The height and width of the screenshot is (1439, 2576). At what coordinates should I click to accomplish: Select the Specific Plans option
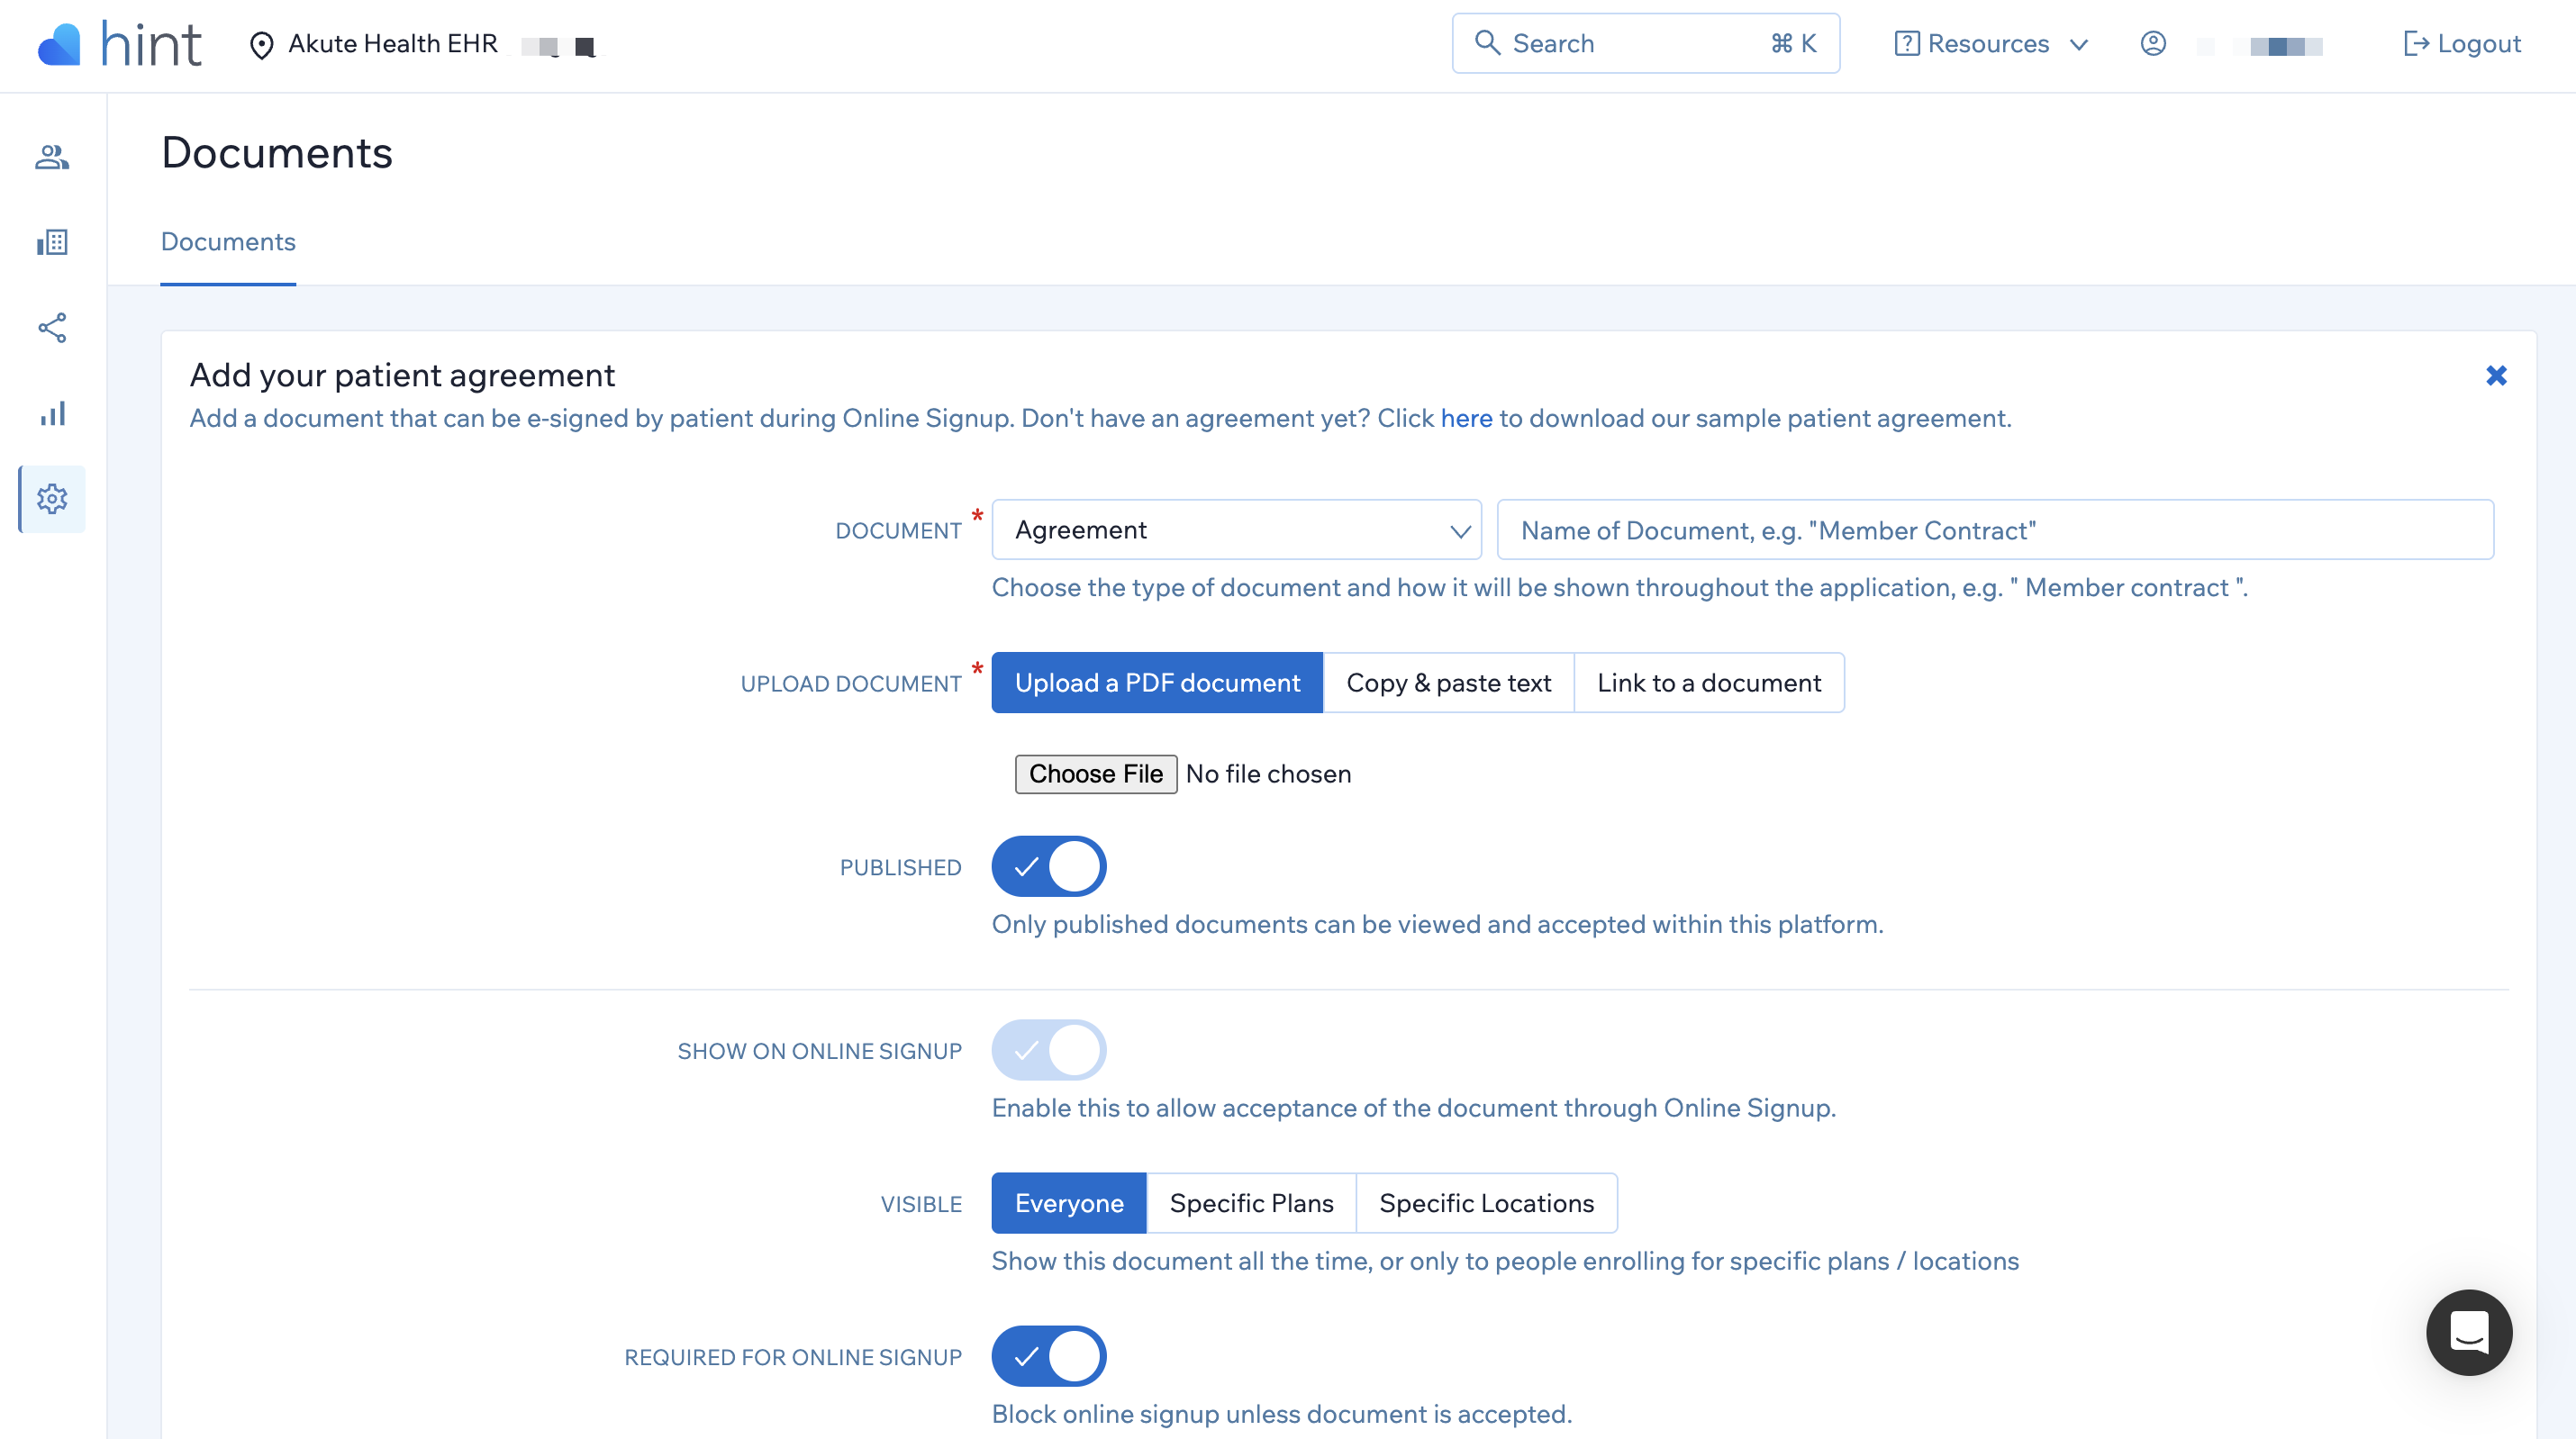coord(1251,1203)
